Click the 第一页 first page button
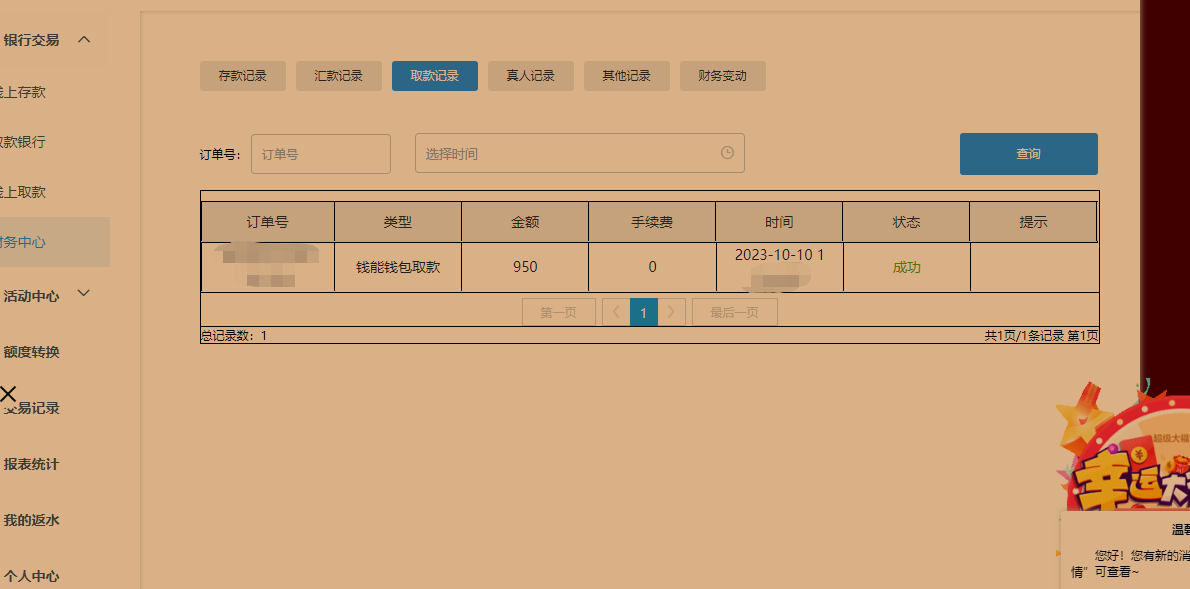 coord(559,313)
